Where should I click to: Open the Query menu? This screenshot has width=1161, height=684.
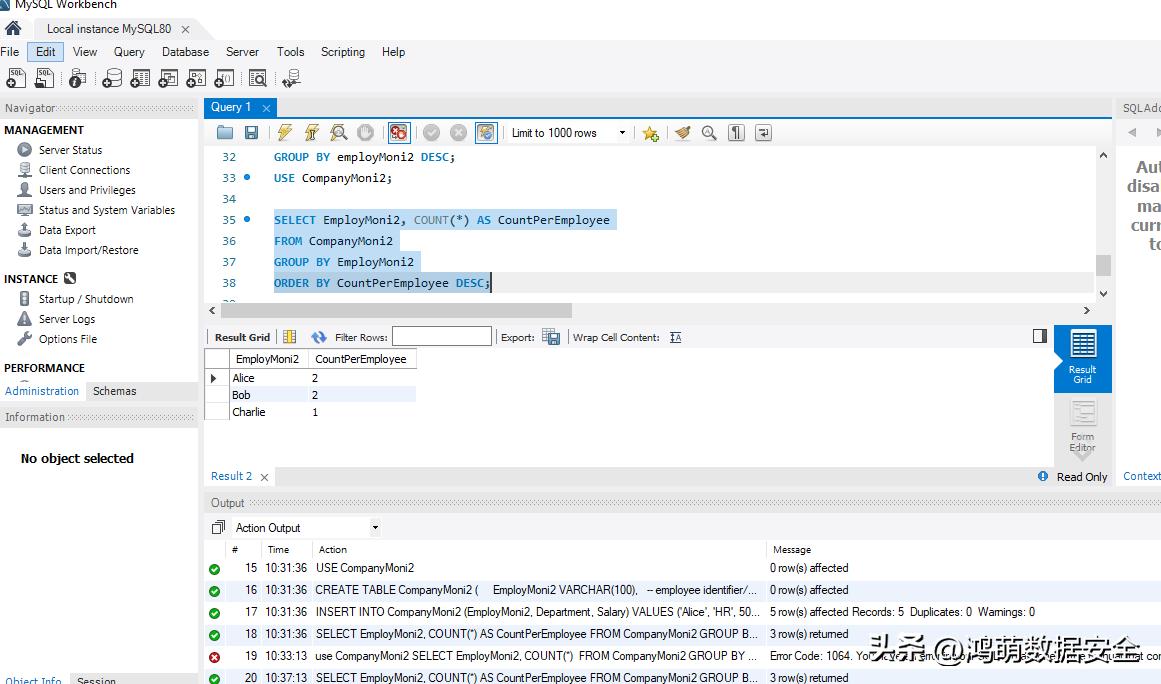click(129, 52)
